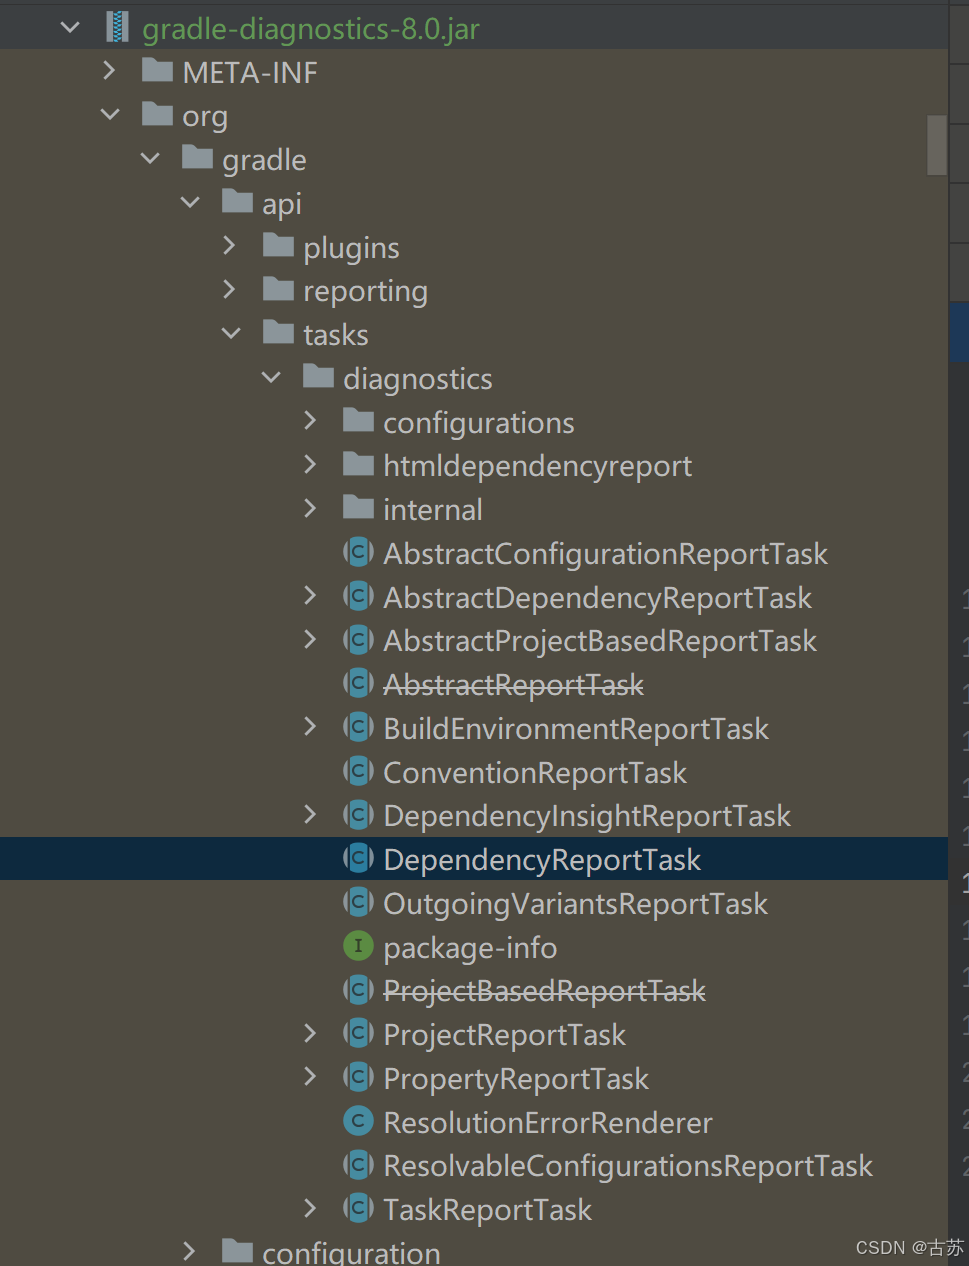Viewport: 969px width, 1266px height.
Task: Select the ProjectBasedReportTask entry
Action: 544,990
